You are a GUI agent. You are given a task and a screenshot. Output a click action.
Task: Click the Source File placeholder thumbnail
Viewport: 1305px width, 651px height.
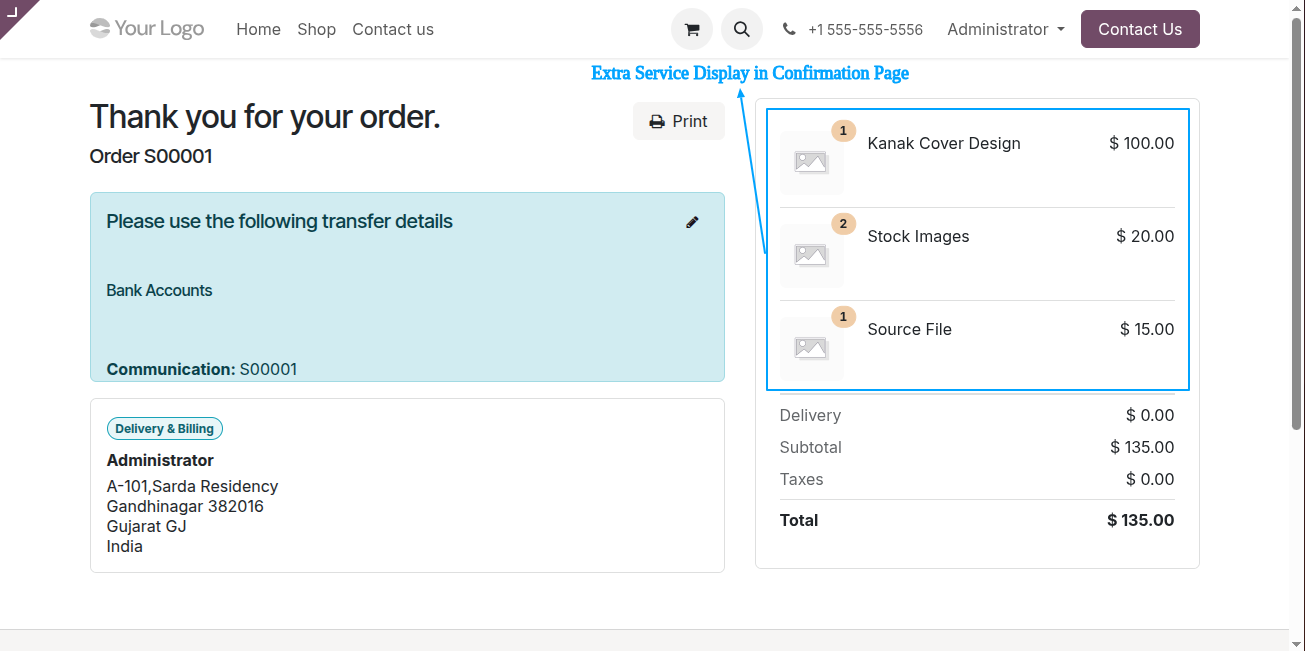point(811,348)
